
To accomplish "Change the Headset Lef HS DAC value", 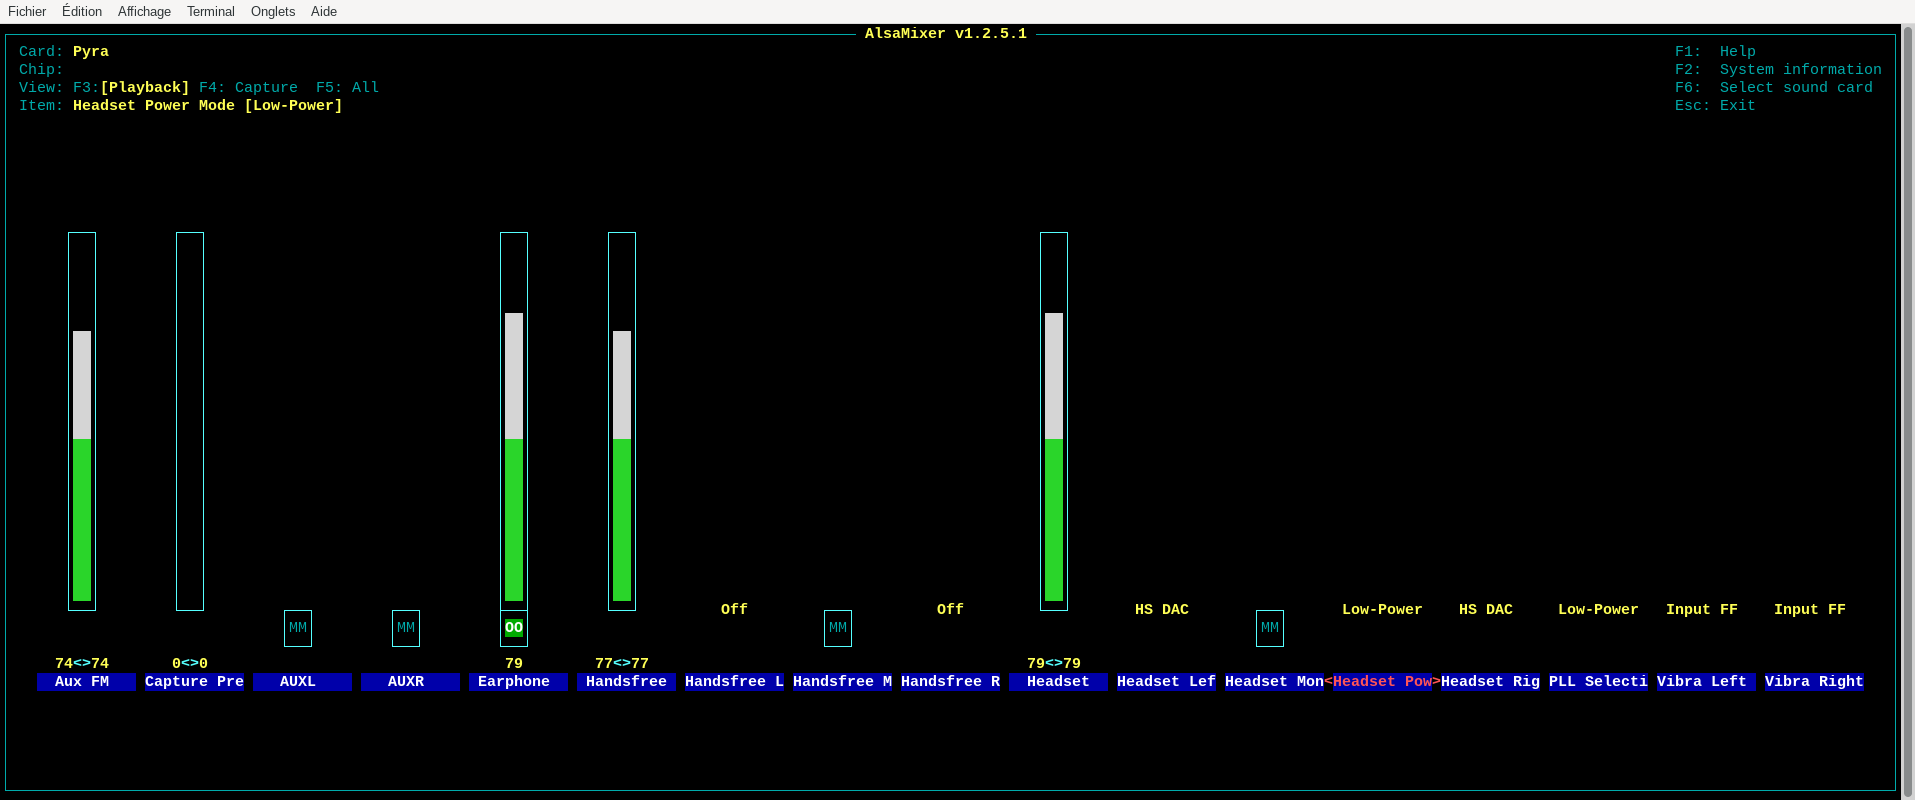I will pos(1162,610).
